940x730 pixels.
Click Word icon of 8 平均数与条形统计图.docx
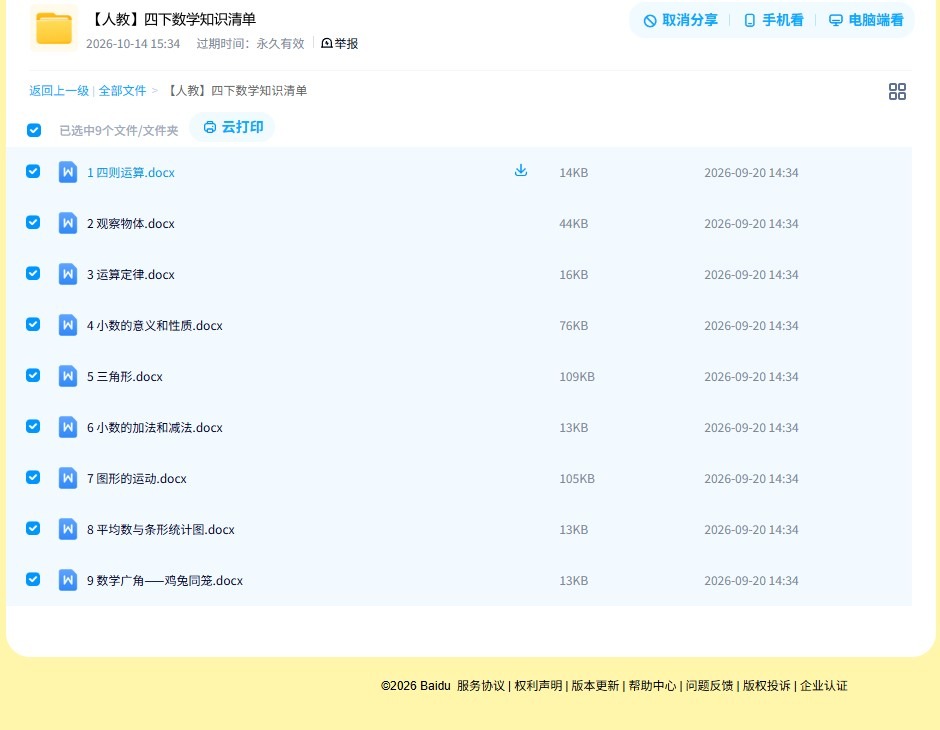click(x=68, y=529)
